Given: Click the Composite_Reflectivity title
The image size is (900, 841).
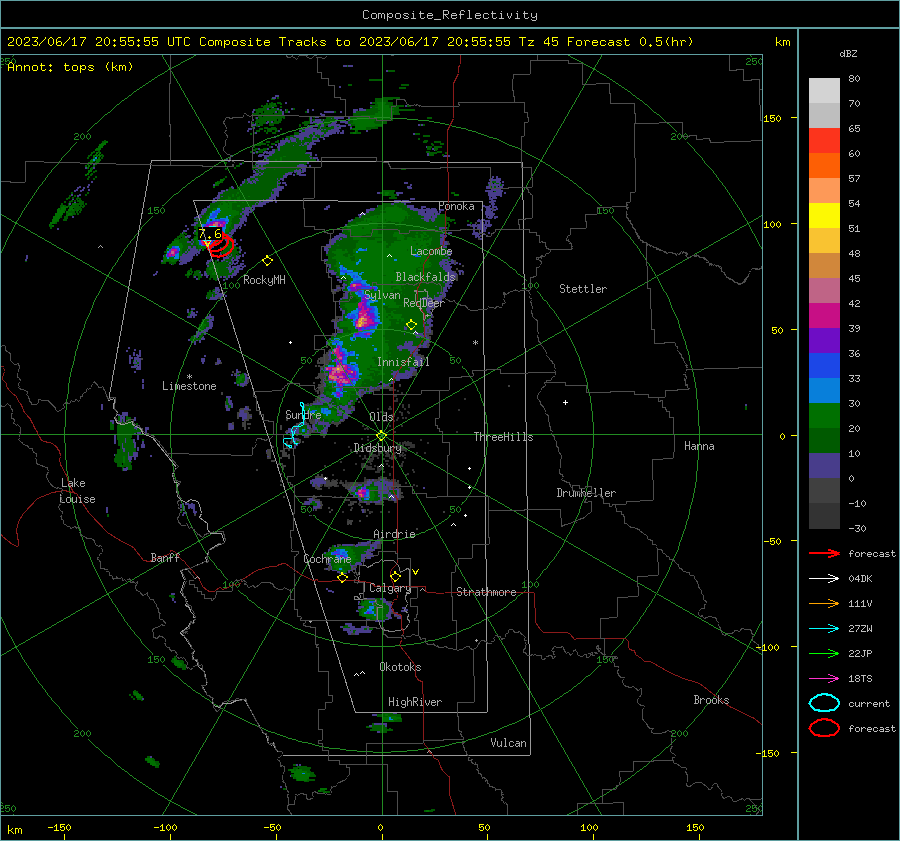Looking at the screenshot, I should pos(450,15).
